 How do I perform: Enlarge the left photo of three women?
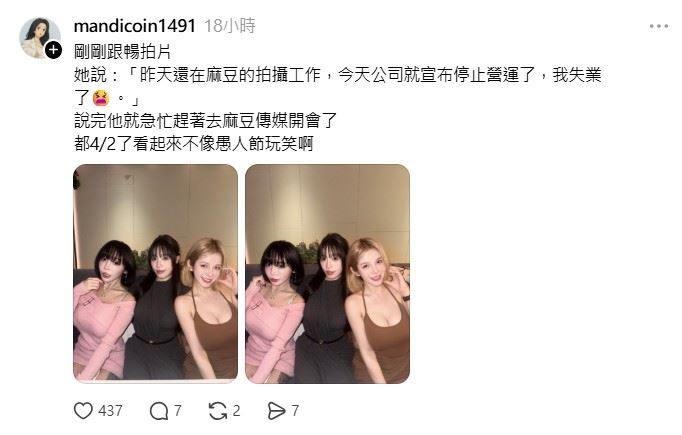tap(156, 274)
